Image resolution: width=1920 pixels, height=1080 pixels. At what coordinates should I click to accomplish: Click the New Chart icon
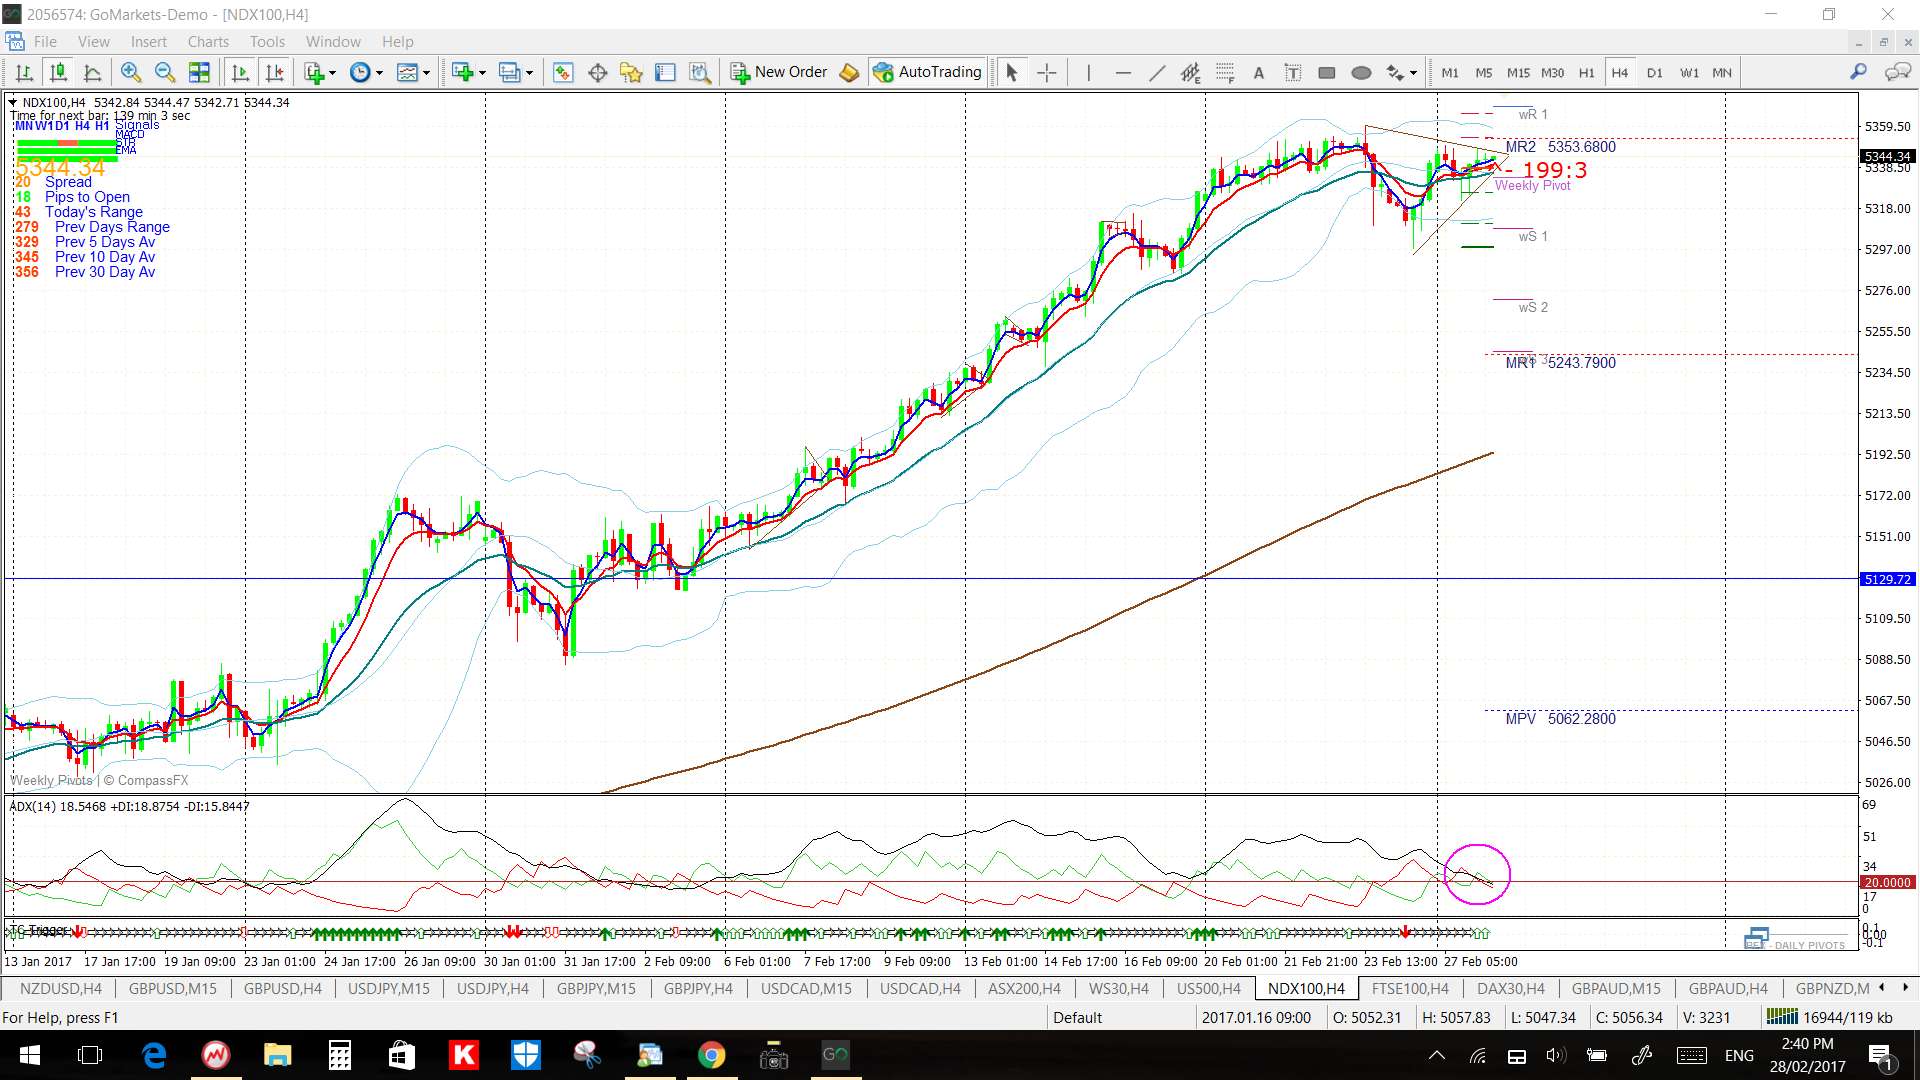coord(462,72)
